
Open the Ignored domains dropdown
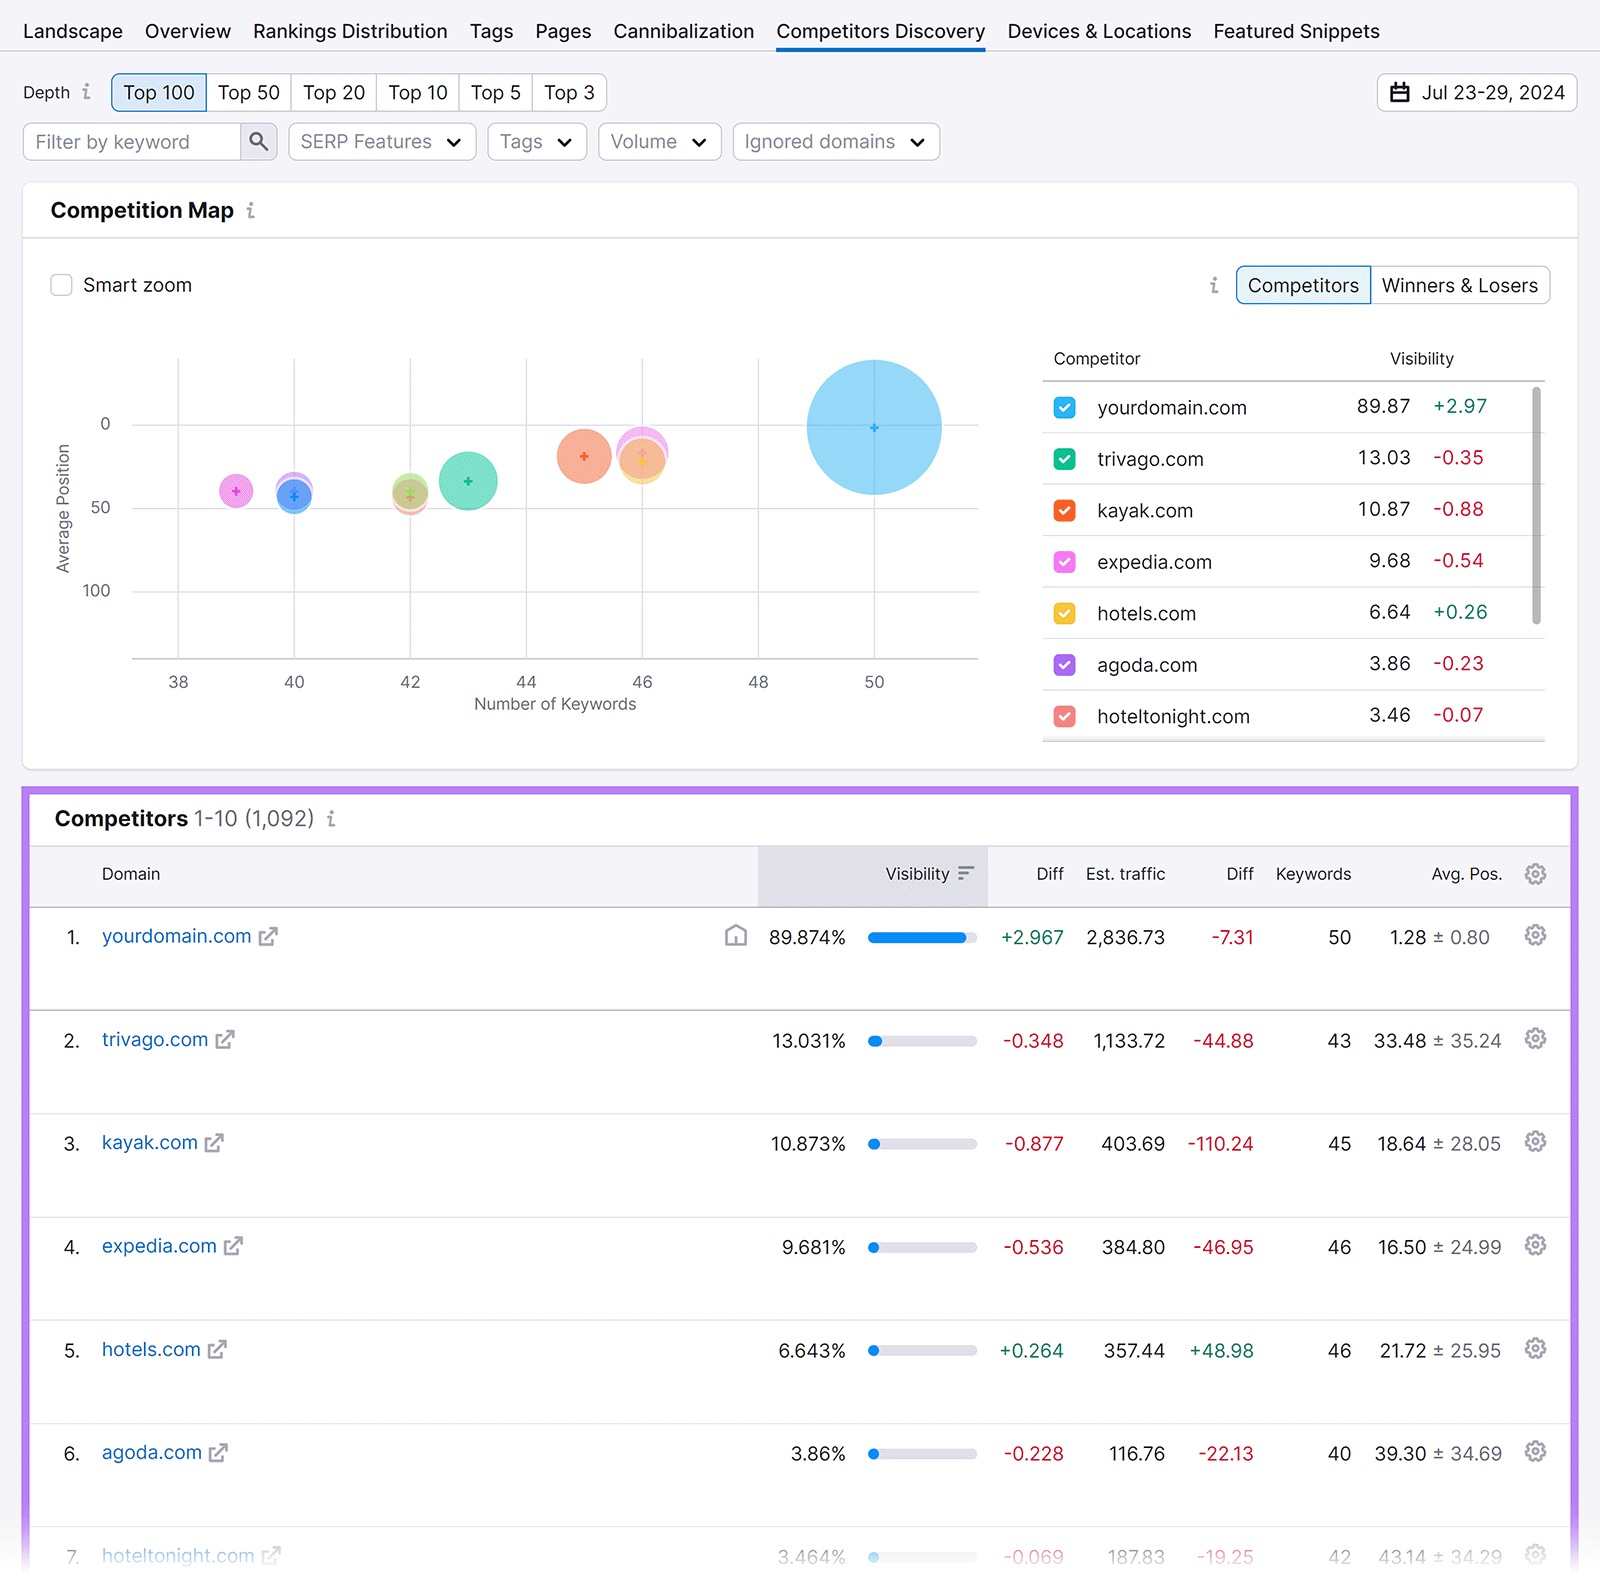(835, 142)
